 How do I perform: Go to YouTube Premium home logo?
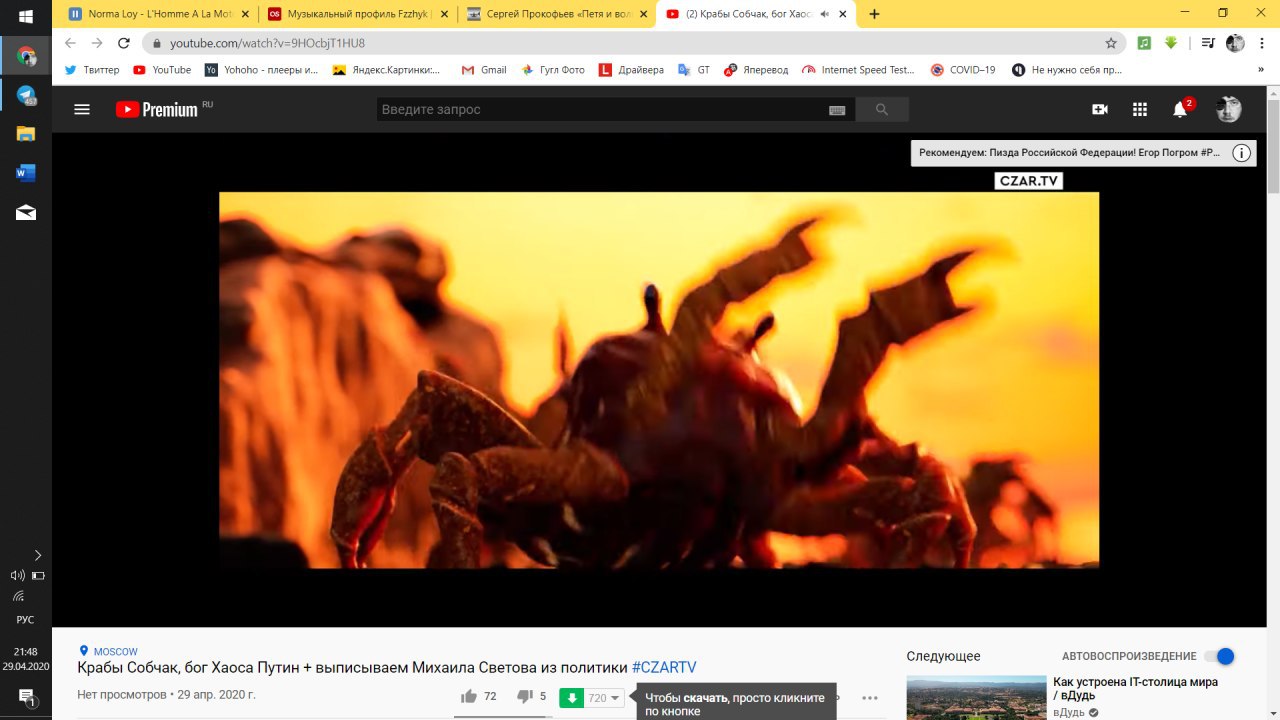[x=157, y=109]
